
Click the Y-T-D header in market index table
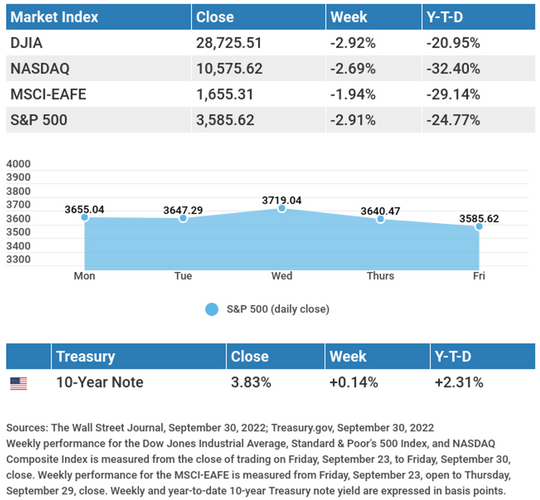pyautogui.click(x=445, y=17)
